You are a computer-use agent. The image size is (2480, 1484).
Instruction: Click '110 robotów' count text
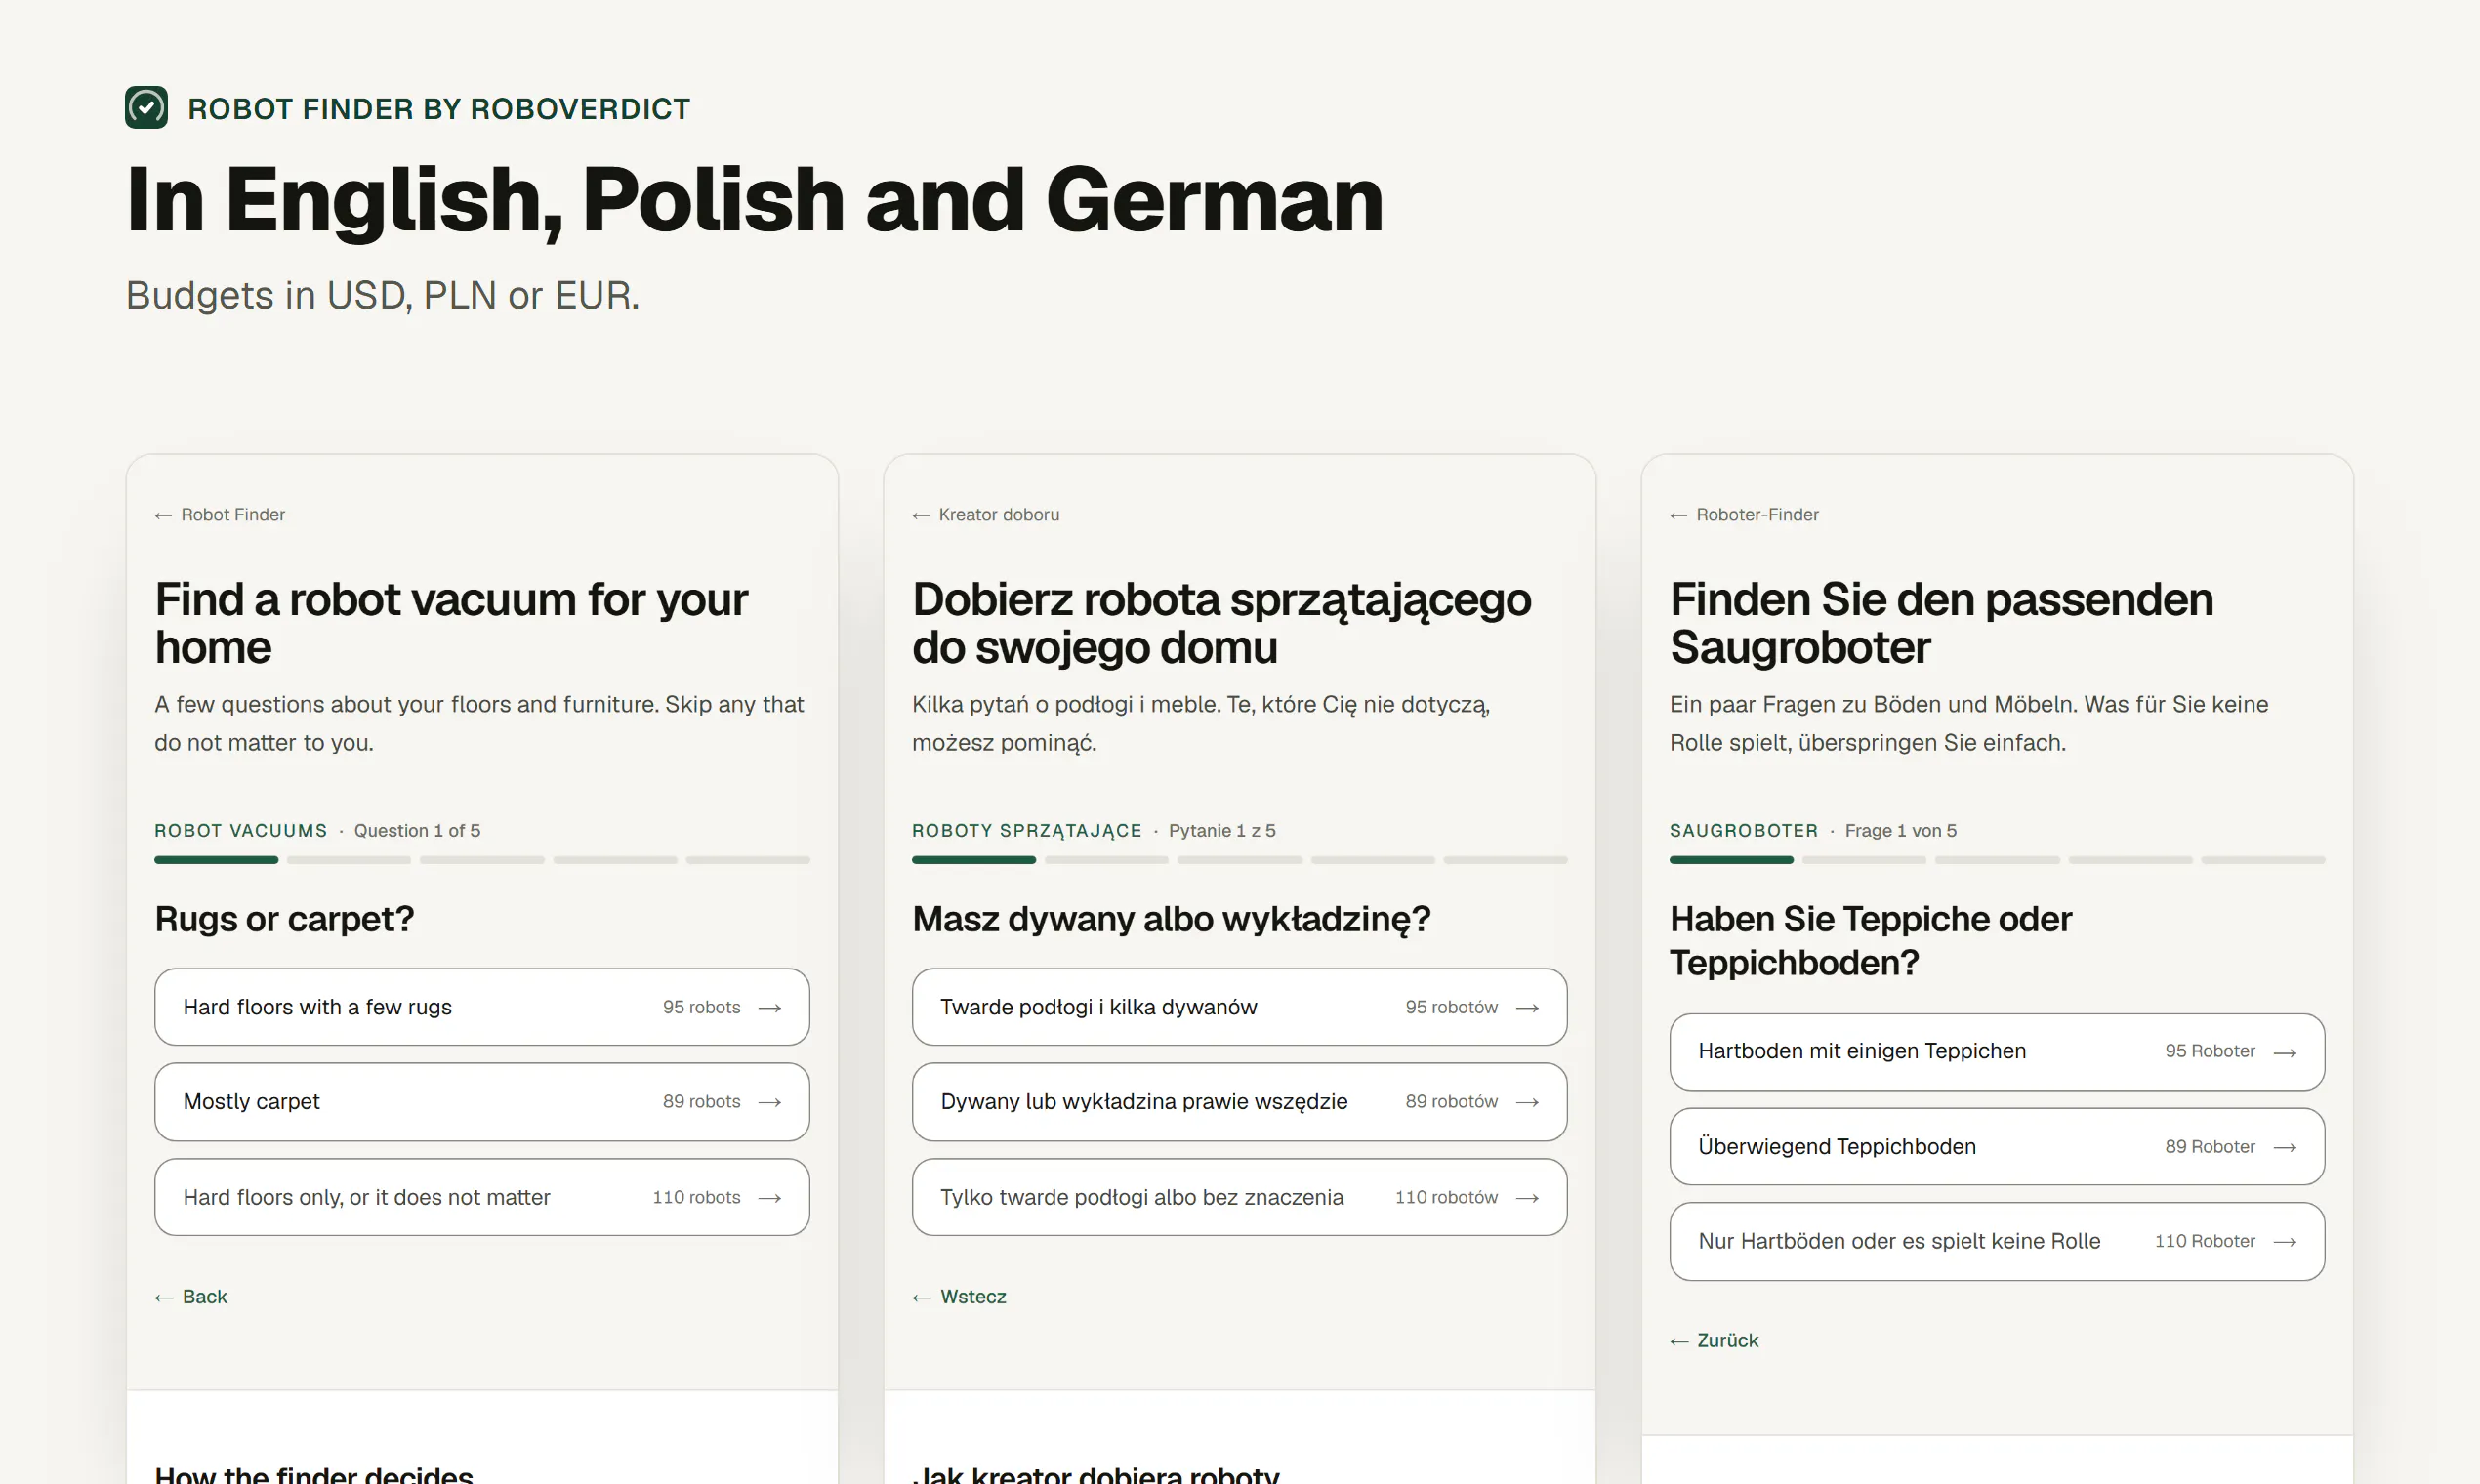coord(1446,1197)
